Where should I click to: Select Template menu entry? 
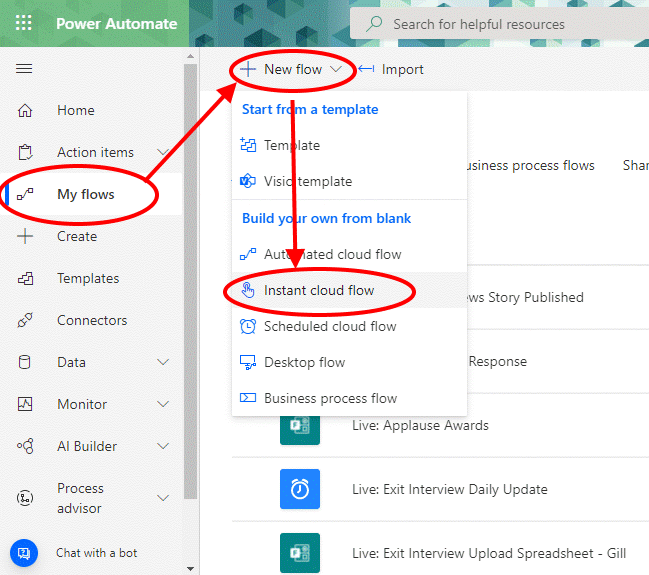349,145
